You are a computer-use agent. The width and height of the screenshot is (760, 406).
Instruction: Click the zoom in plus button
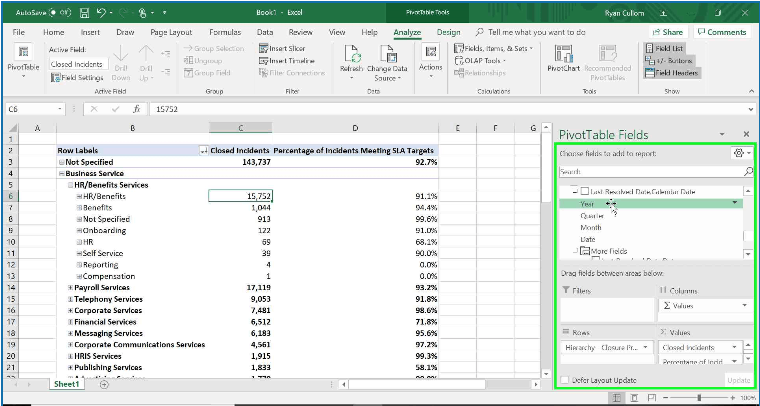pyautogui.click(x=733, y=398)
